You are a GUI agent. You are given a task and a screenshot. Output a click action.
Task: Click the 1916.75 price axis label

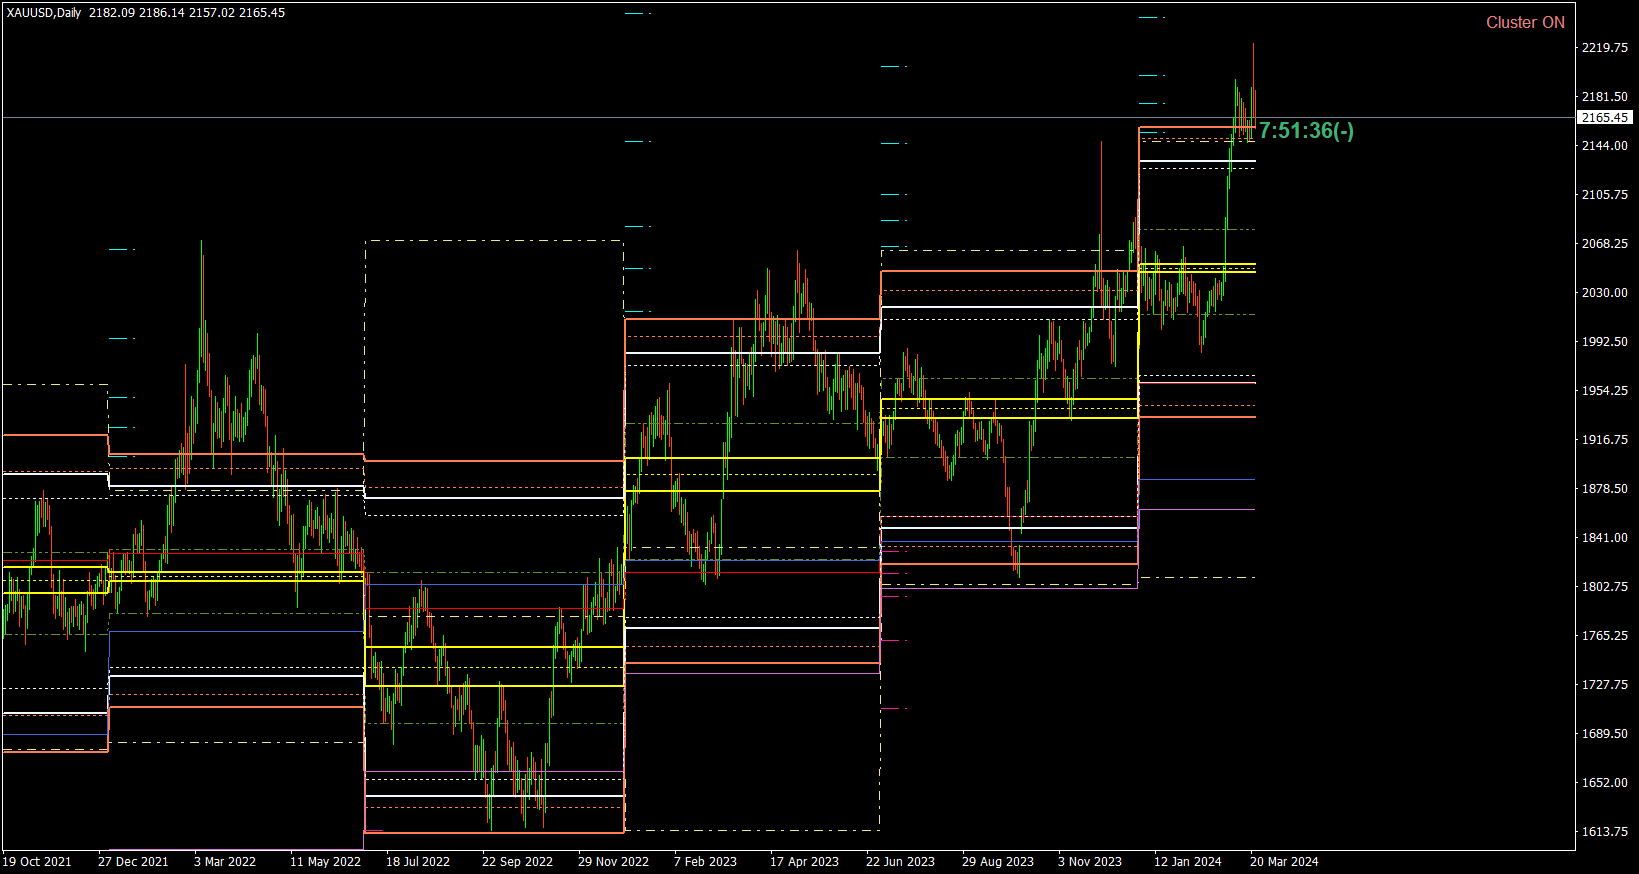click(x=1604, y=440)
